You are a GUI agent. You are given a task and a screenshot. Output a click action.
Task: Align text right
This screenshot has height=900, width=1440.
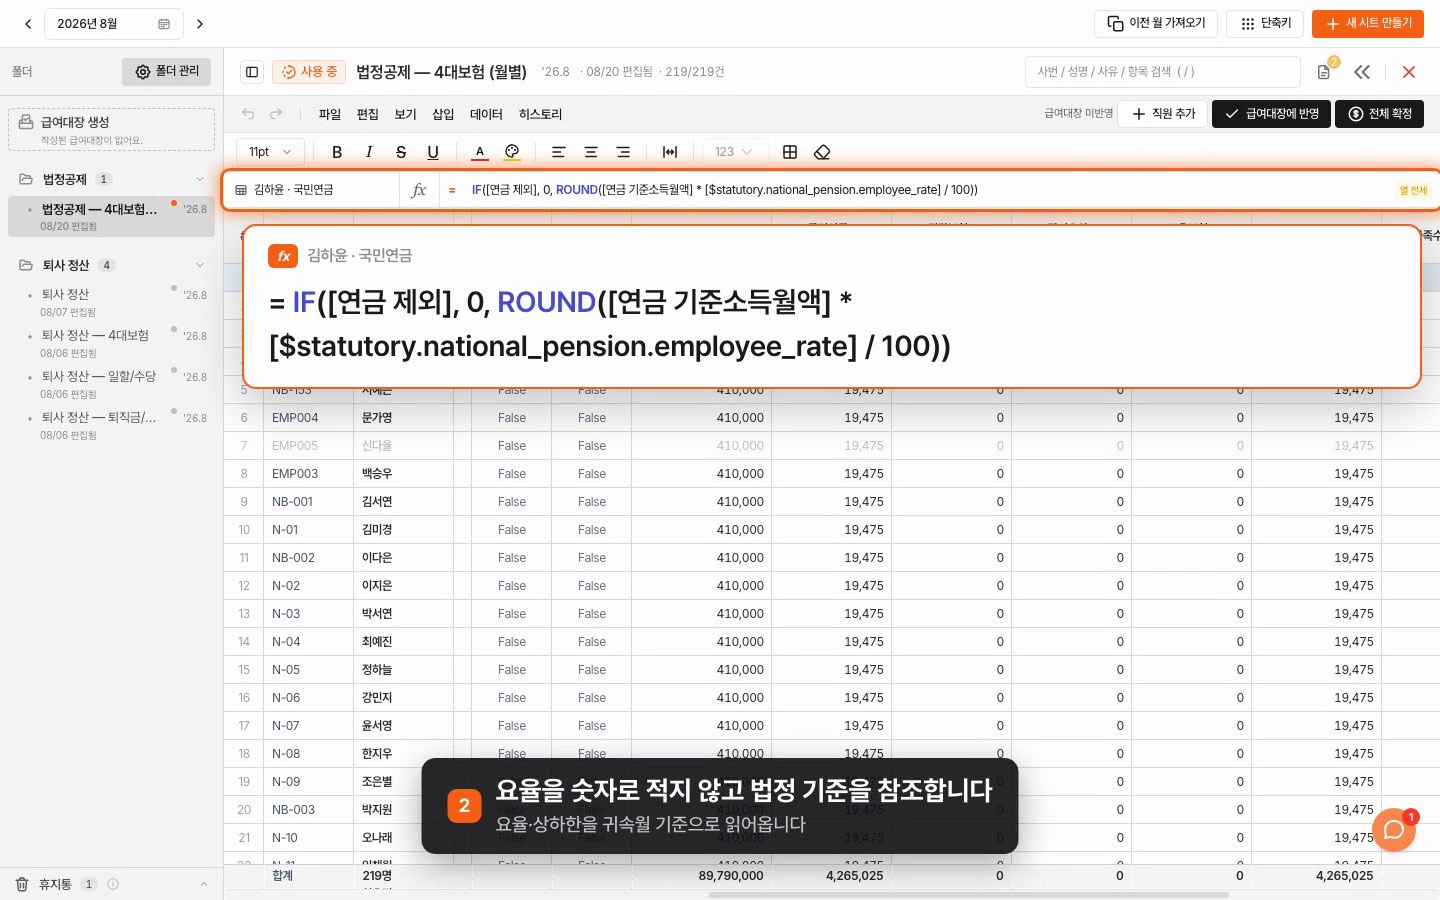click(x=623, y=152)
